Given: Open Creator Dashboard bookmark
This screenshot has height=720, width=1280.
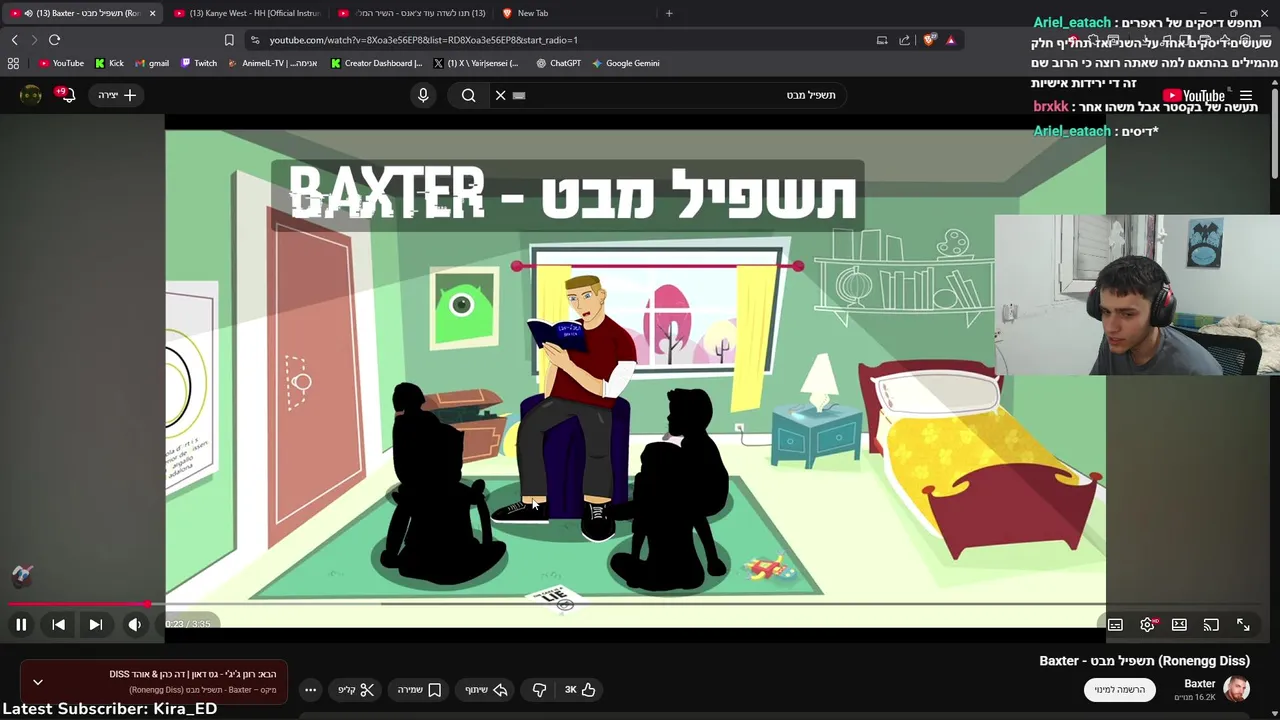Looking at the screenshot, I should click(376, 63).
